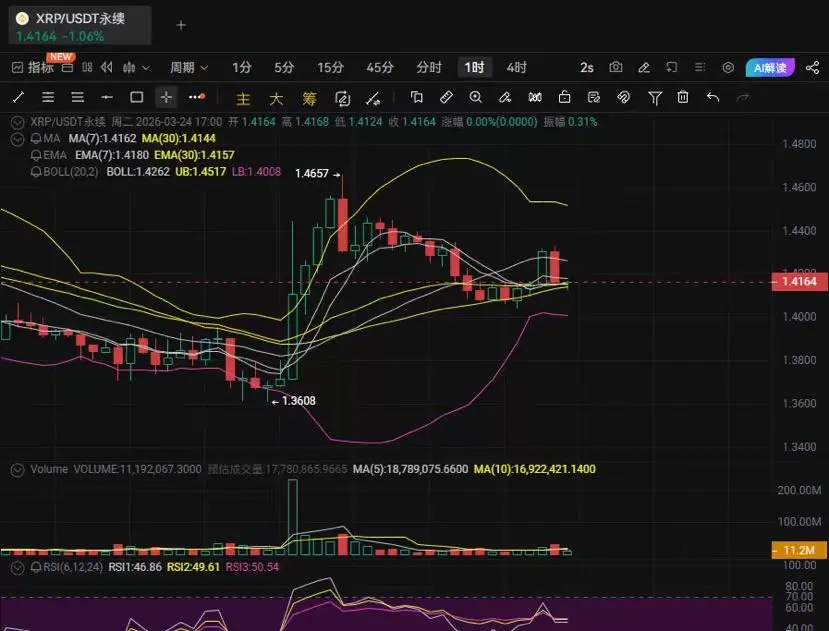
Task: Select the horizontal ray line tool
Action: coord(107,97)
